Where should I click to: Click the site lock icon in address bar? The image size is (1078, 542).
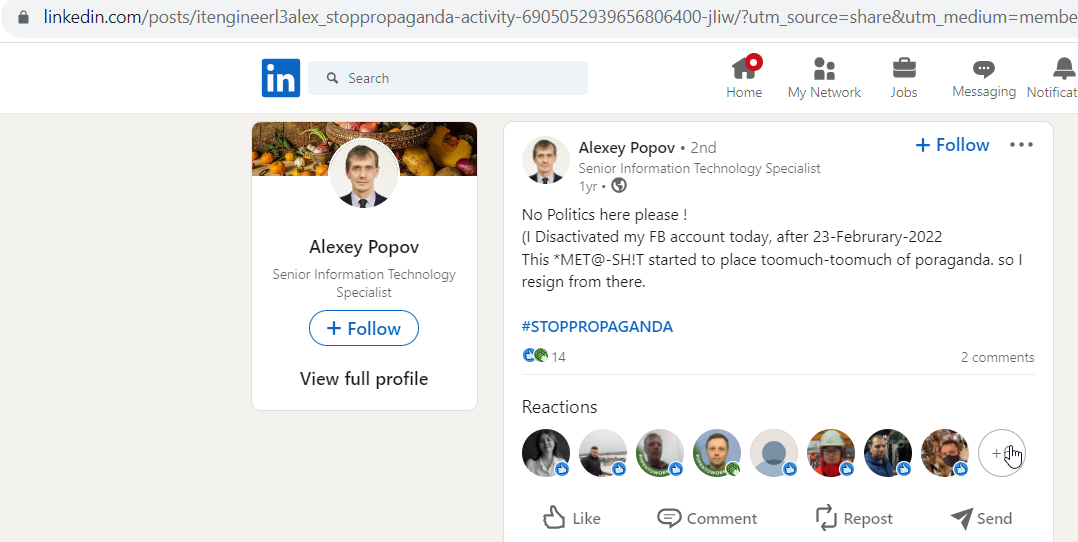[23, 17]
